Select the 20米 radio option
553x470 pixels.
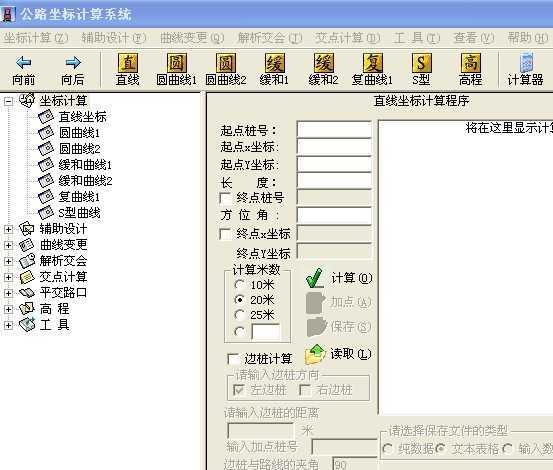239,300
